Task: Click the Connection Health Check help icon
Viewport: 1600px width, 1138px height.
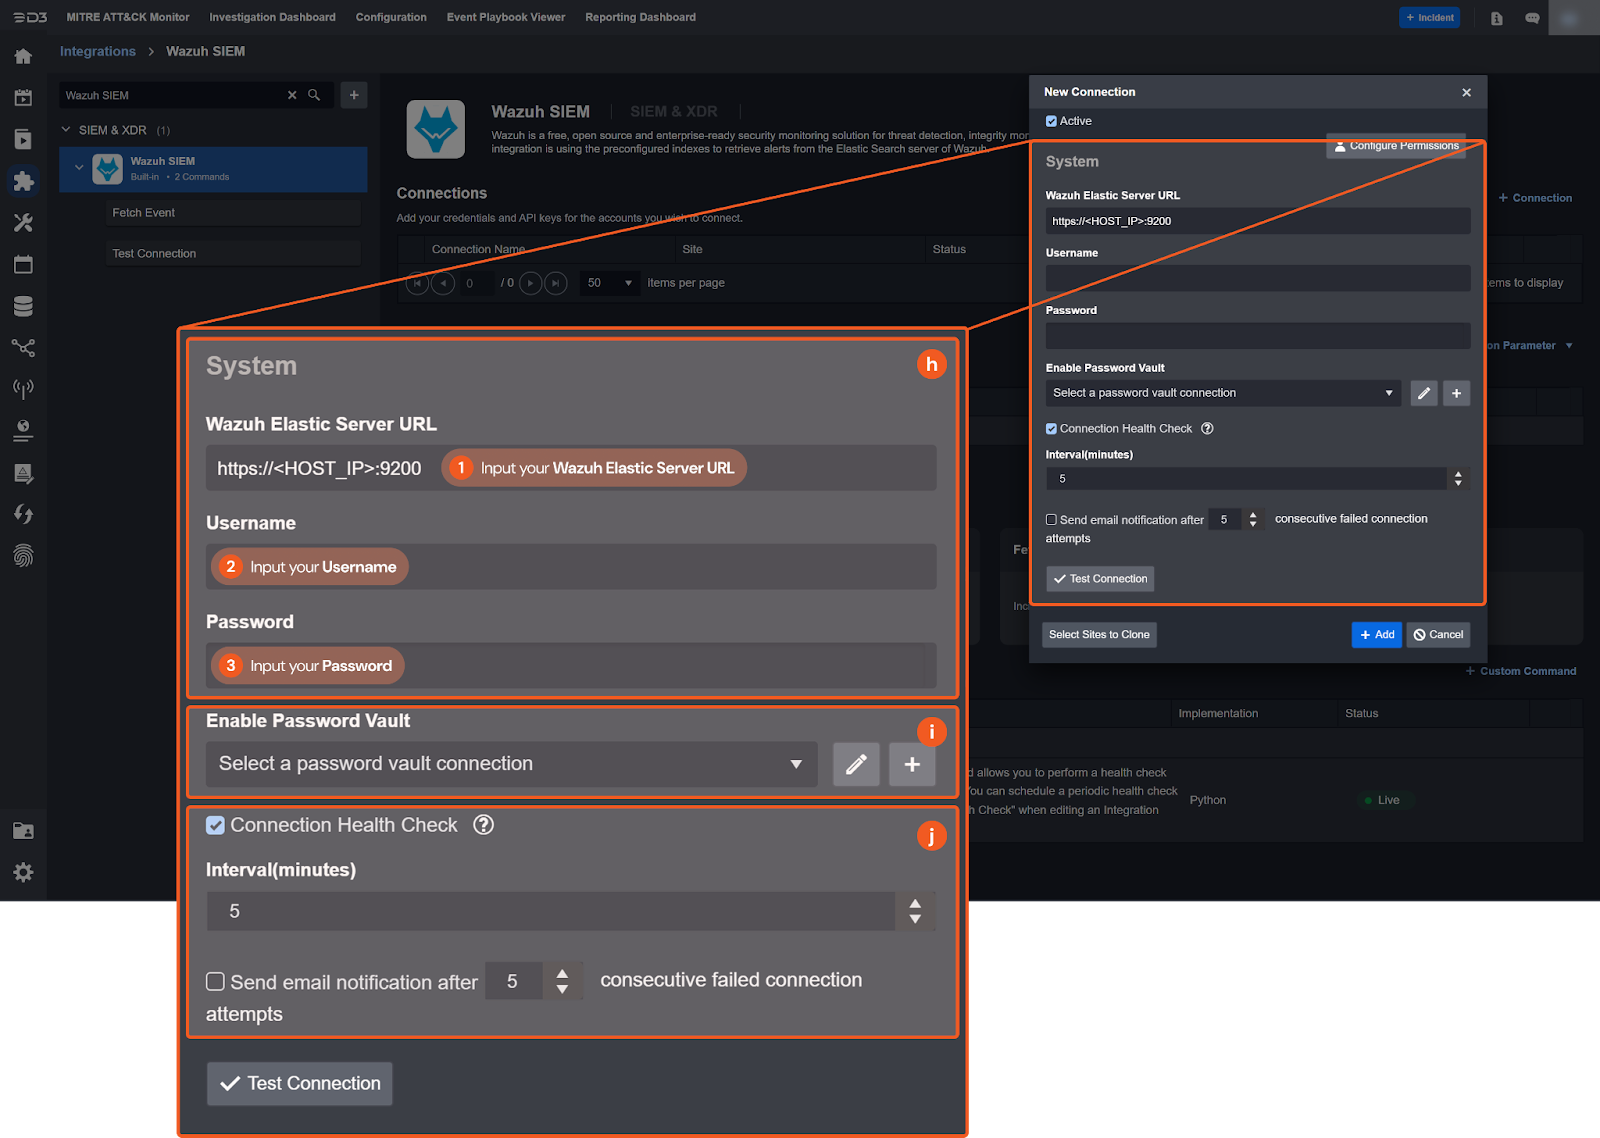Action: pyautogui.click(x=1207, y=429)
